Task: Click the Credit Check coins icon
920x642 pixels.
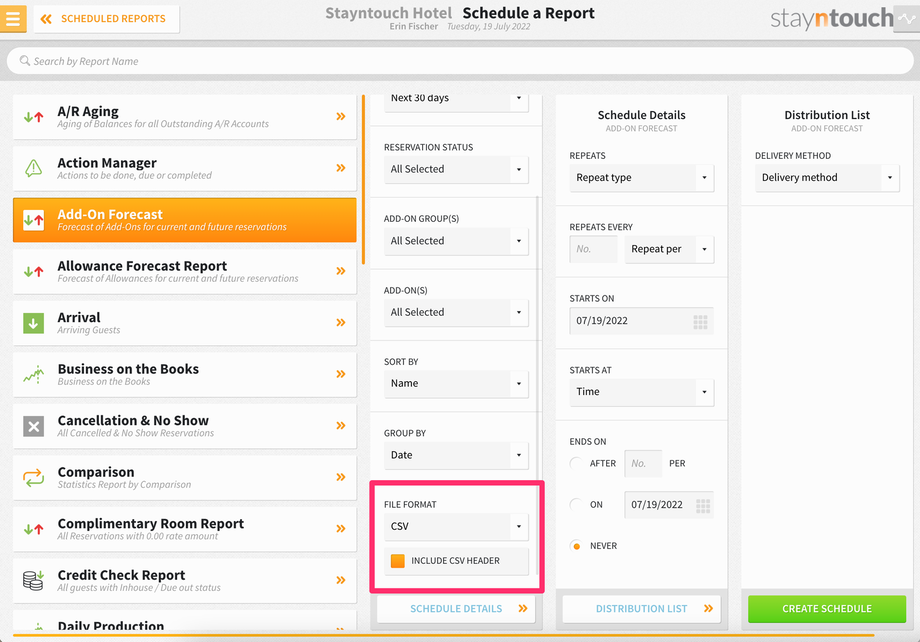Action: point(33,580)
